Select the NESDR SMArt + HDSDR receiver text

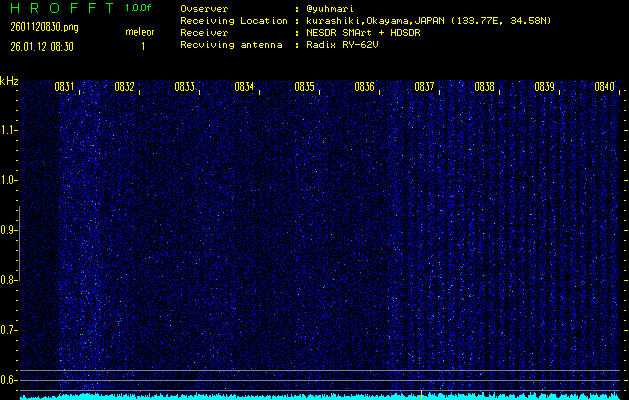364,32
